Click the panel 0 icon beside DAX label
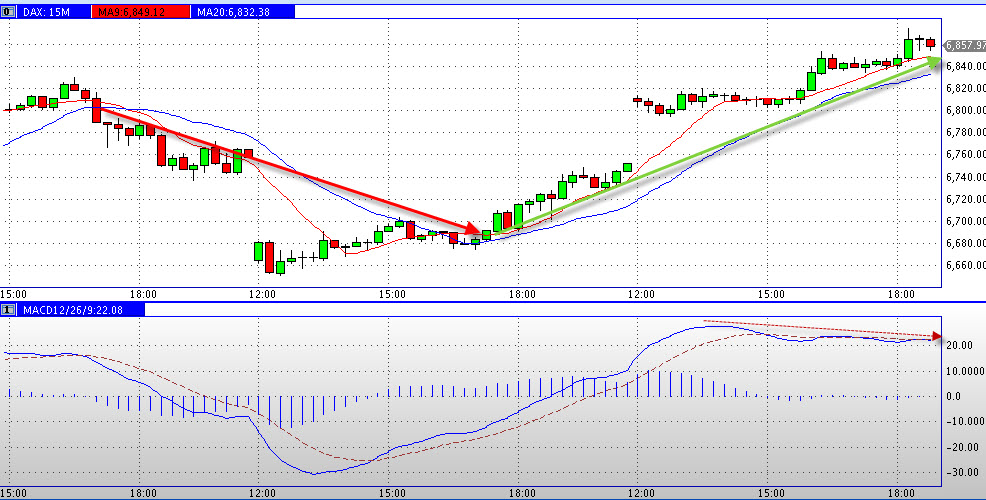 9,11
